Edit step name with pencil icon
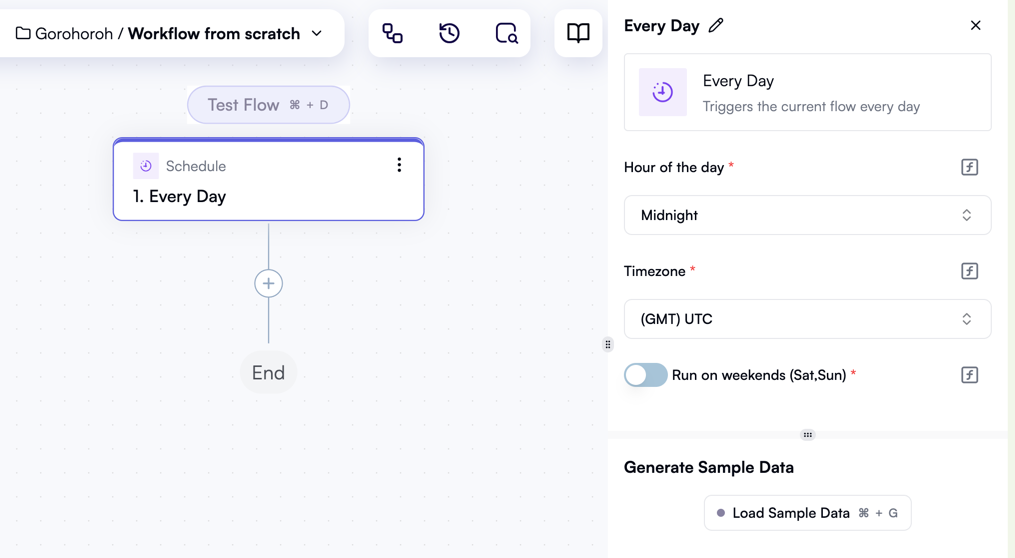 (x=716, y=26)
